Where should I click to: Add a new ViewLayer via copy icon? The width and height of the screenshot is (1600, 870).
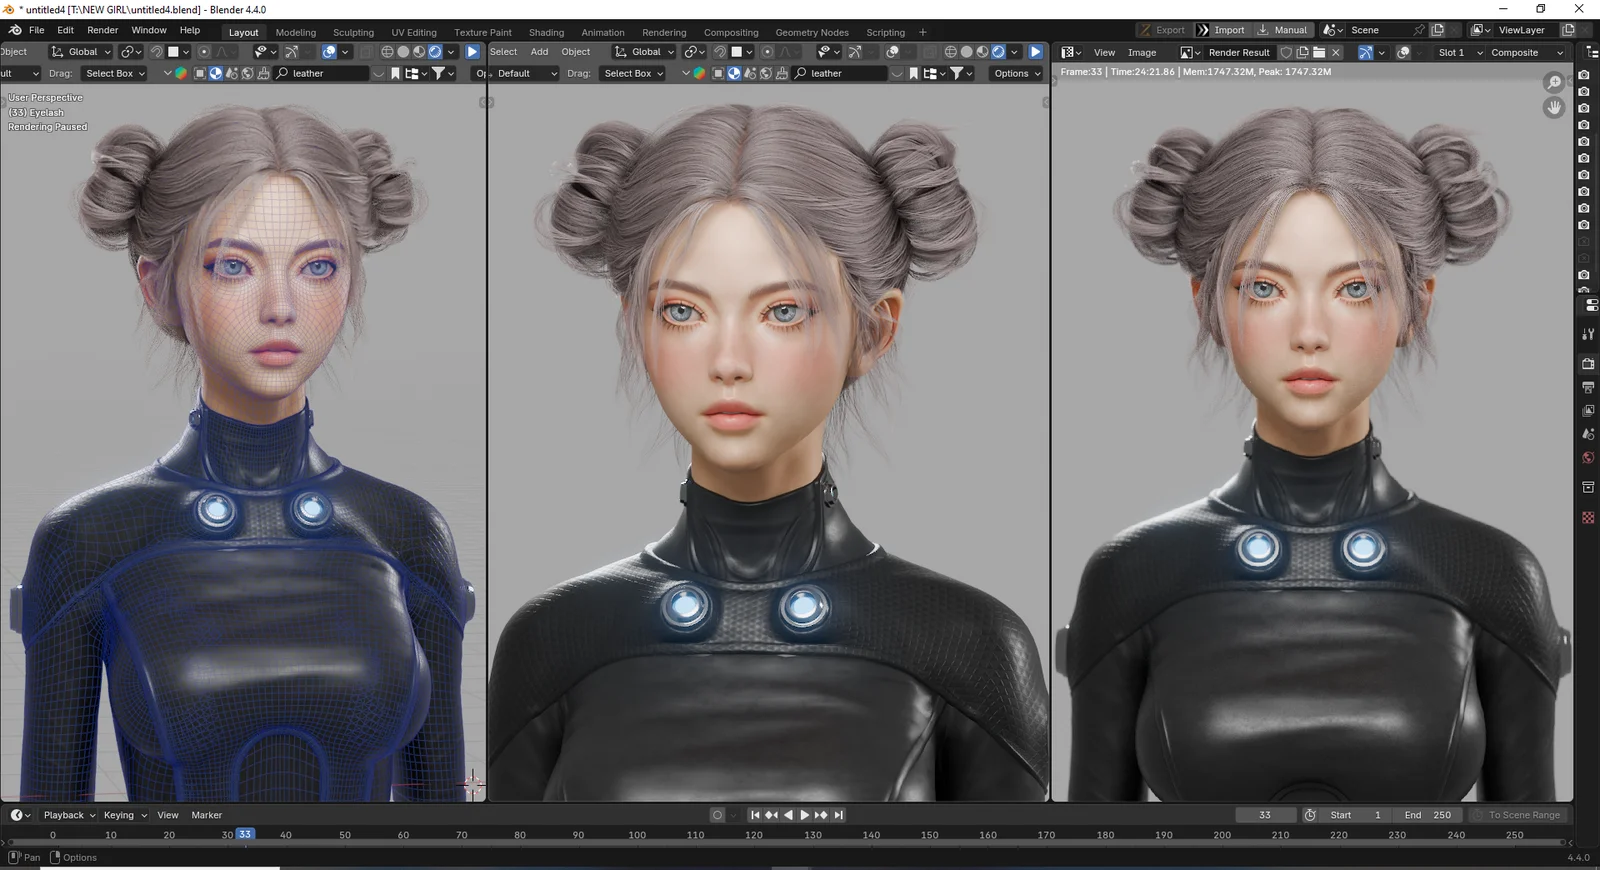(x=1568, y=30)
